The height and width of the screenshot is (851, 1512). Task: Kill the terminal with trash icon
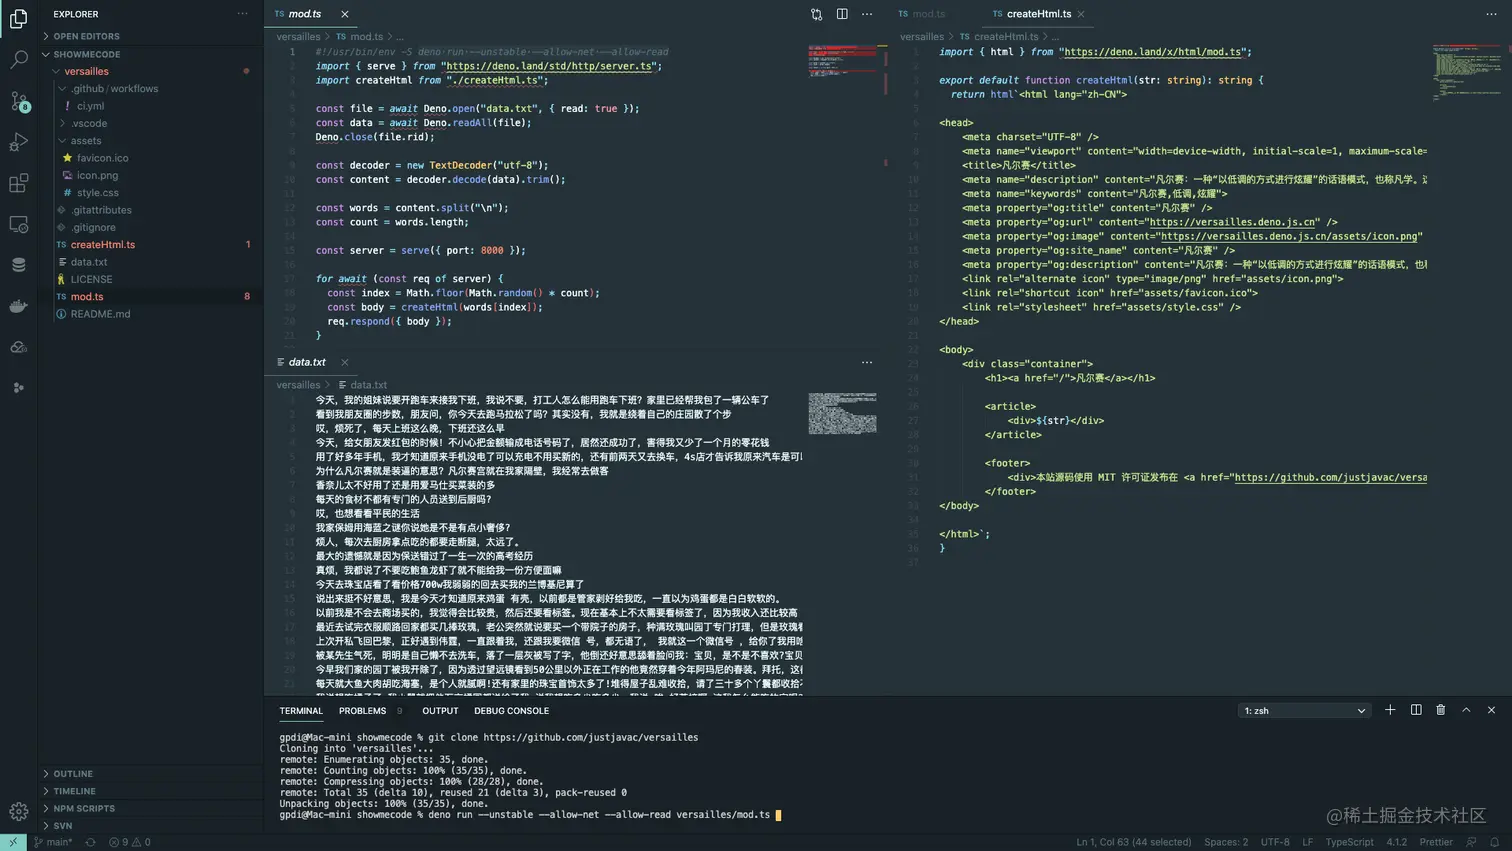pyautogui.click(x=1441, y=710)
